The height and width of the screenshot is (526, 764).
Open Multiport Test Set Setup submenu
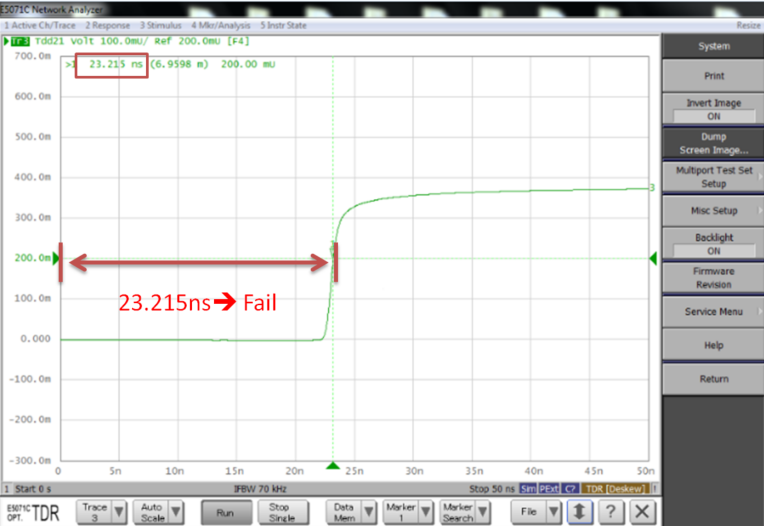coord(714,177)
